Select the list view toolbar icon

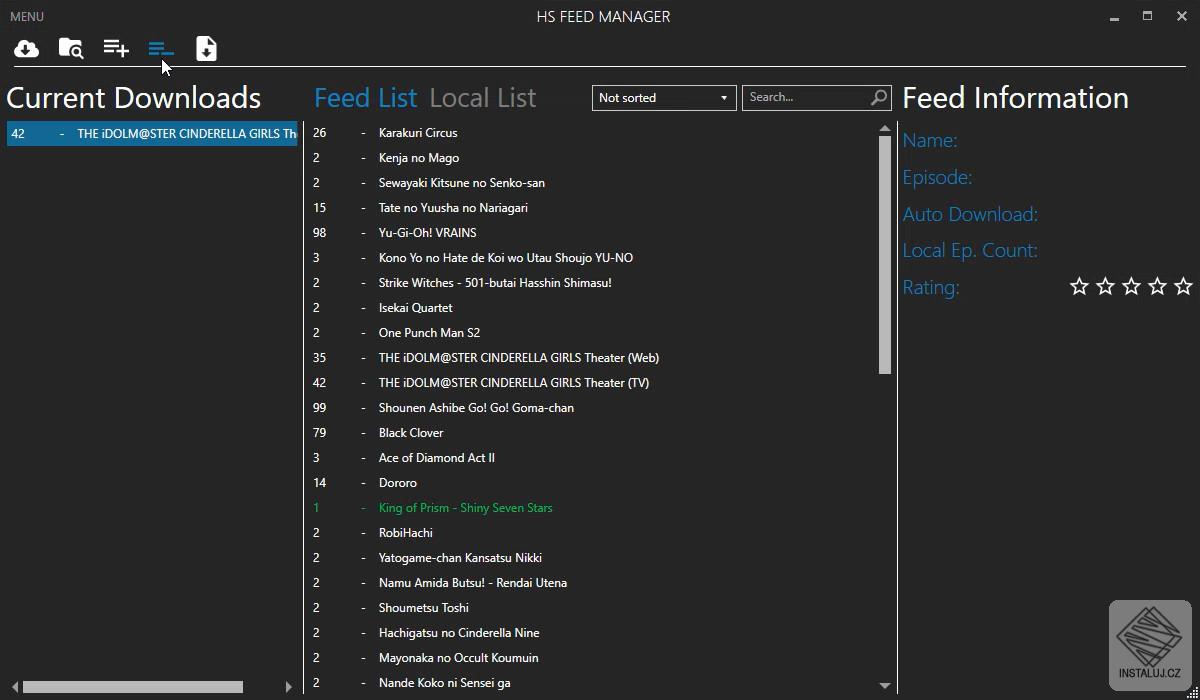click(x=161, y=49)
